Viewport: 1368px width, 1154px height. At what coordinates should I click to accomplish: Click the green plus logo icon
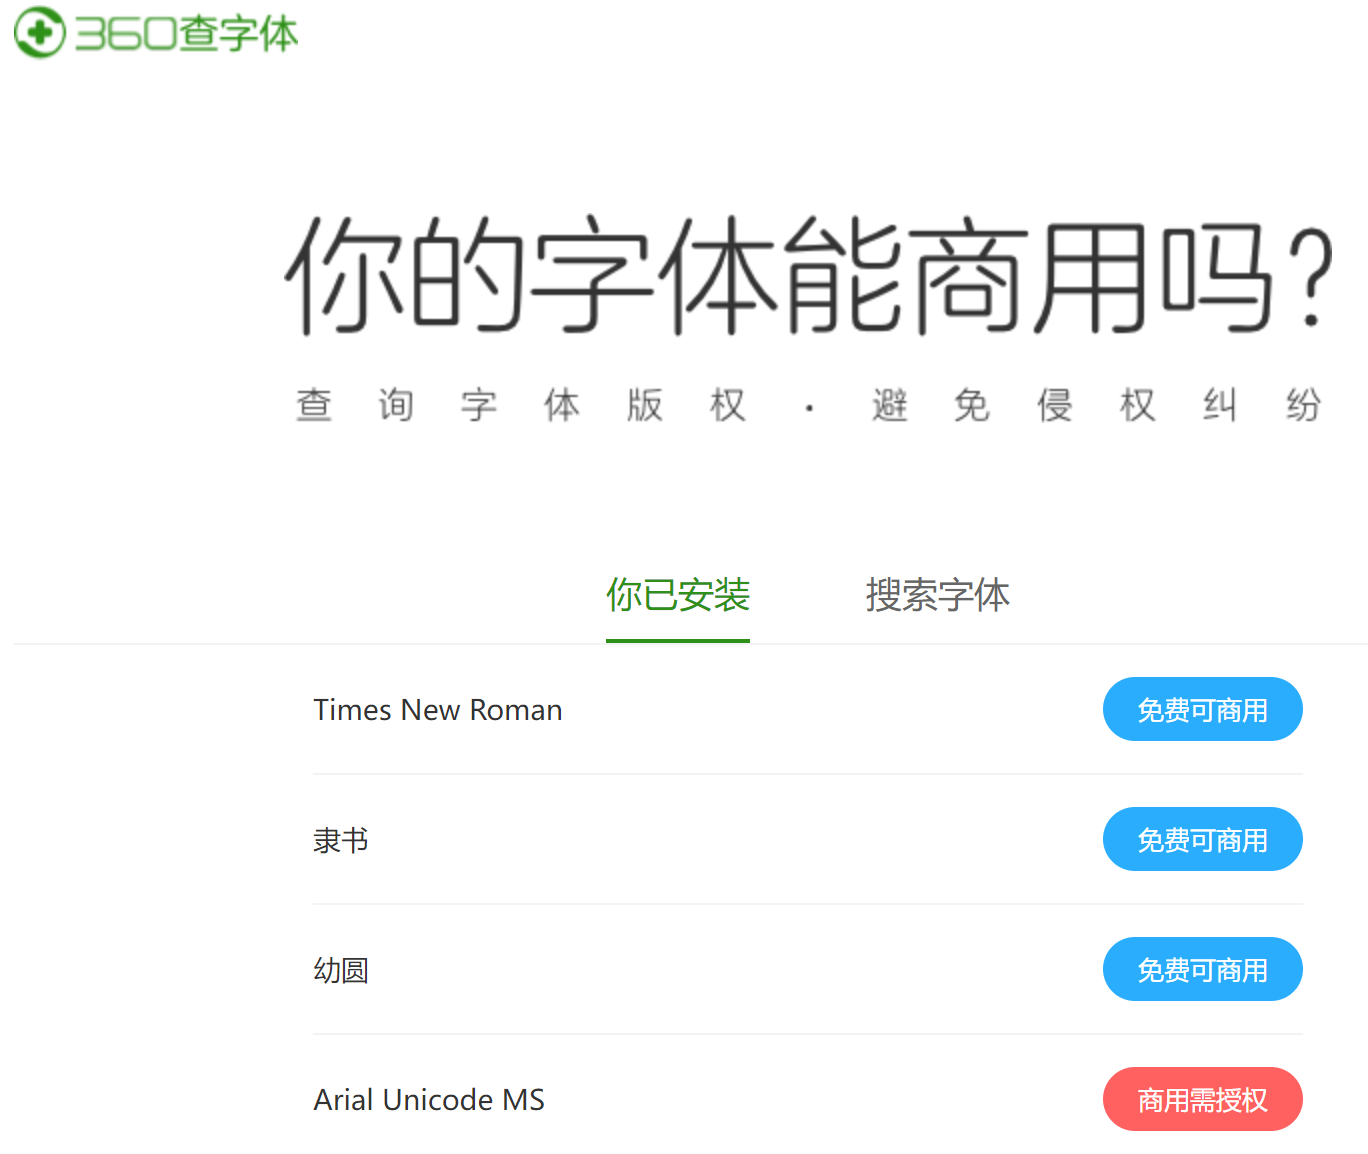39,32
